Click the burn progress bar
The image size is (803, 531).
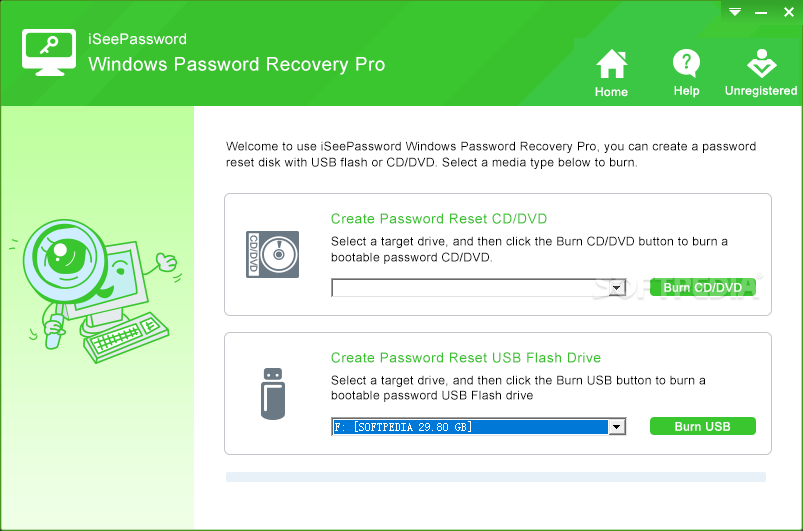(496, 477)
